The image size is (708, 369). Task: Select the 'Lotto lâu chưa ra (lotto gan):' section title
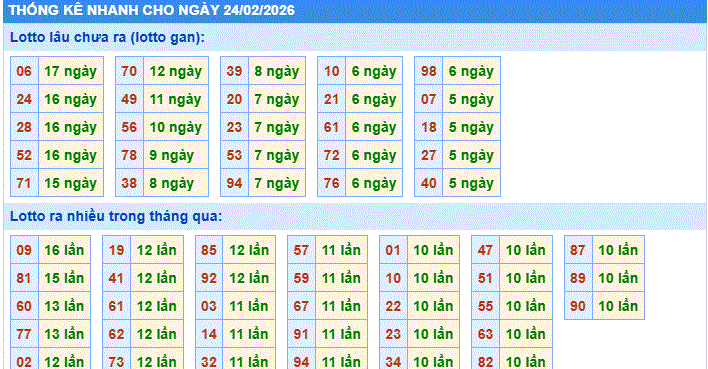[x=107, y=37]
